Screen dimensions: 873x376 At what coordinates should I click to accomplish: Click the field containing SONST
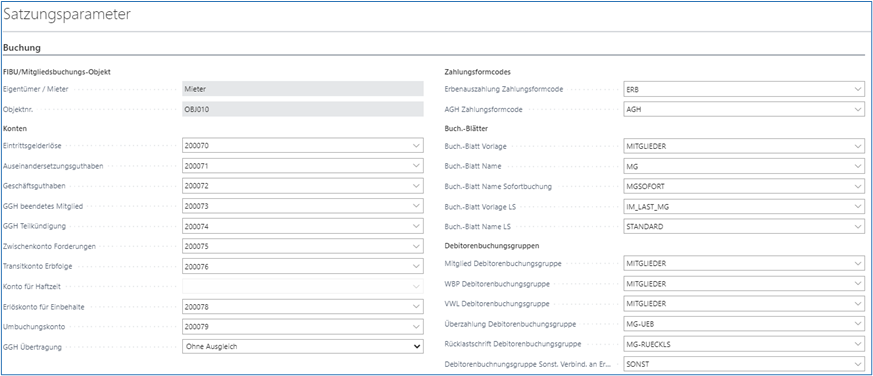(x=744, y=364)
